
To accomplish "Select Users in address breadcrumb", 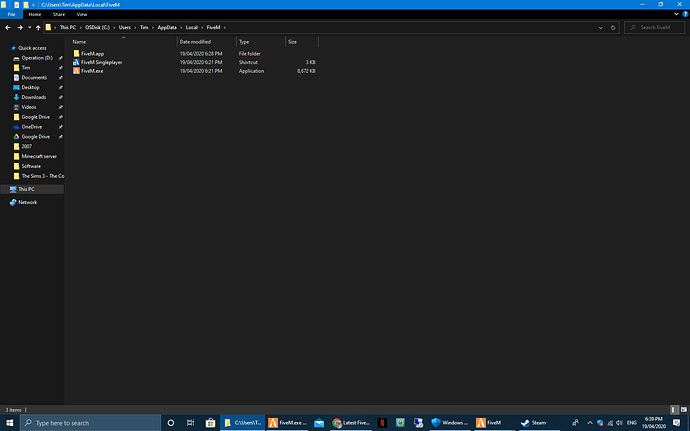I will (125, 27).
